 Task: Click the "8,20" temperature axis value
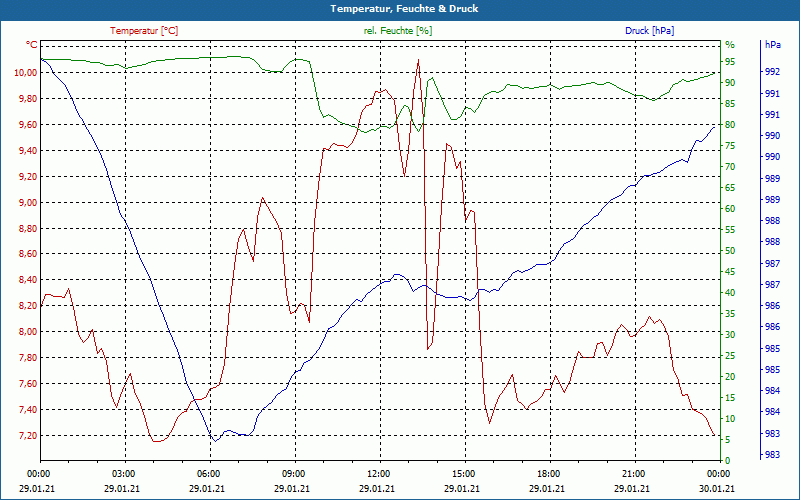click(28, 306)
